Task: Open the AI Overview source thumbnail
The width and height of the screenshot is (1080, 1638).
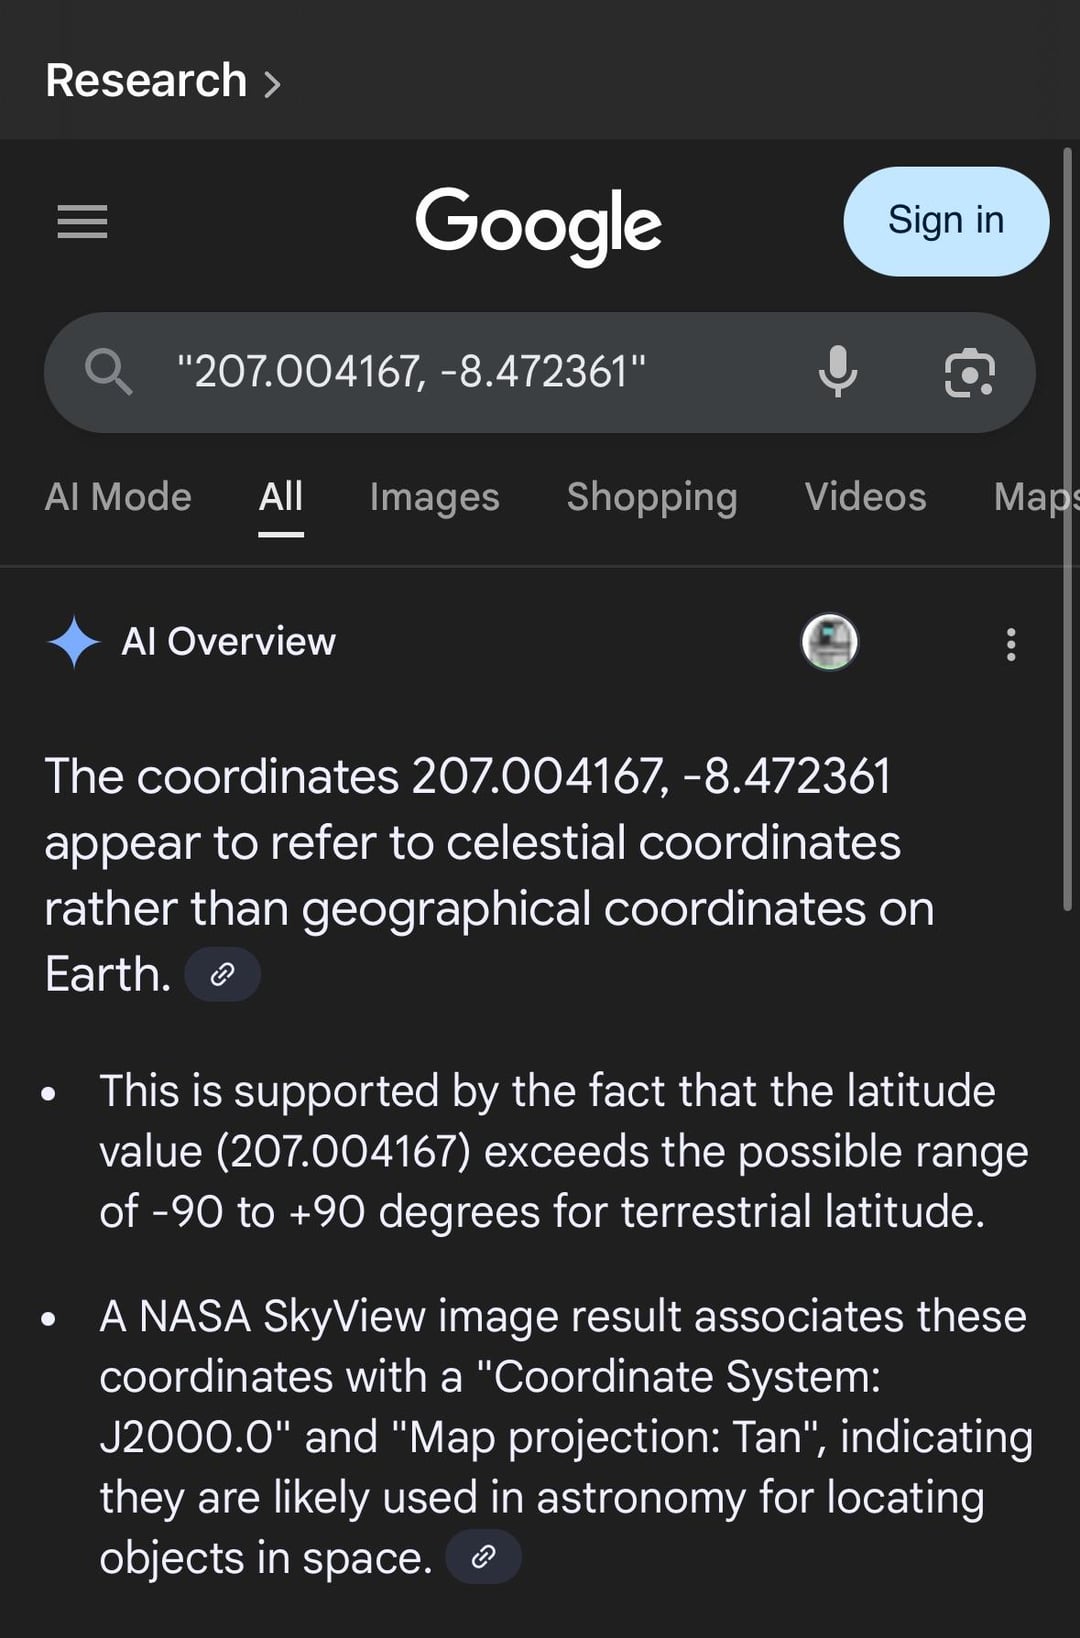Action: pos(830,642)
